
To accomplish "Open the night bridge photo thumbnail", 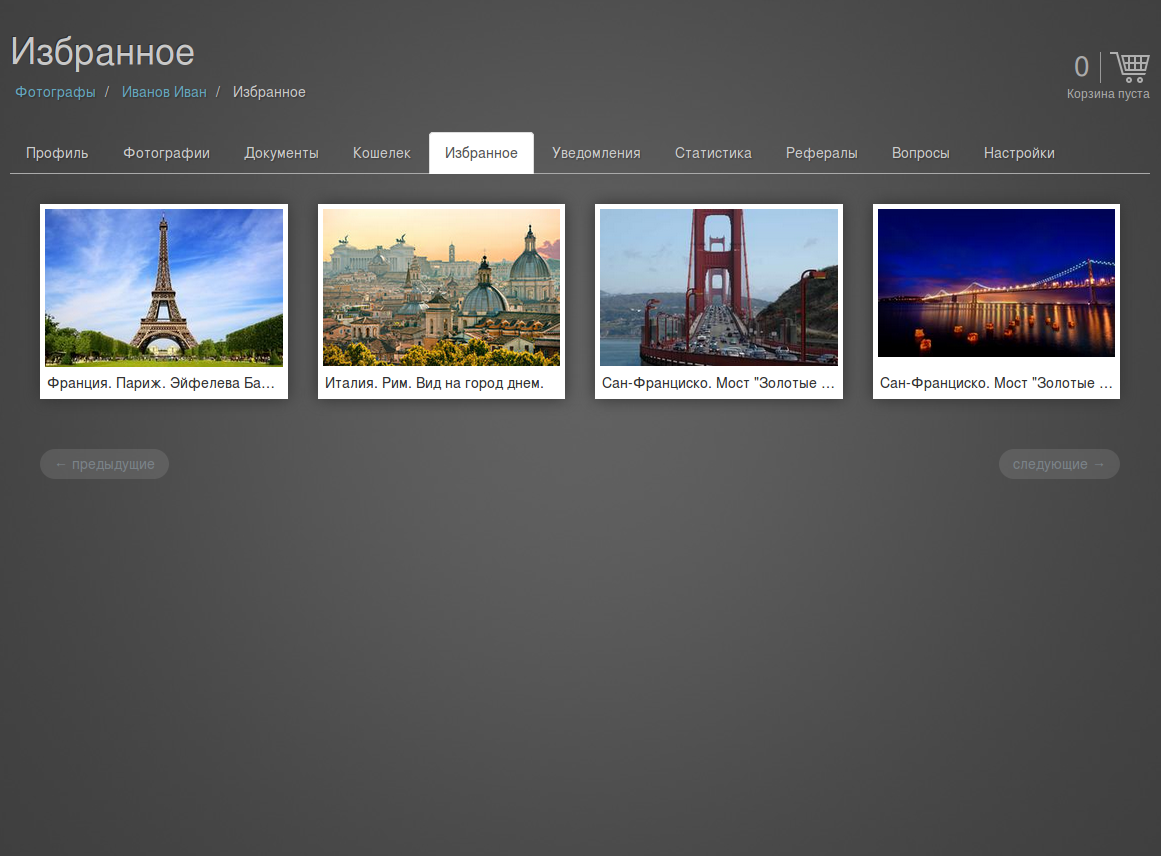I will pyautogui.click(x=996, y=283).
